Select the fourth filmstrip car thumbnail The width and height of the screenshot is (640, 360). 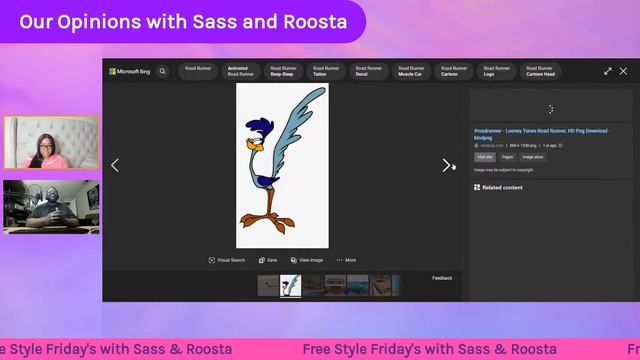(x=335, y=285)
